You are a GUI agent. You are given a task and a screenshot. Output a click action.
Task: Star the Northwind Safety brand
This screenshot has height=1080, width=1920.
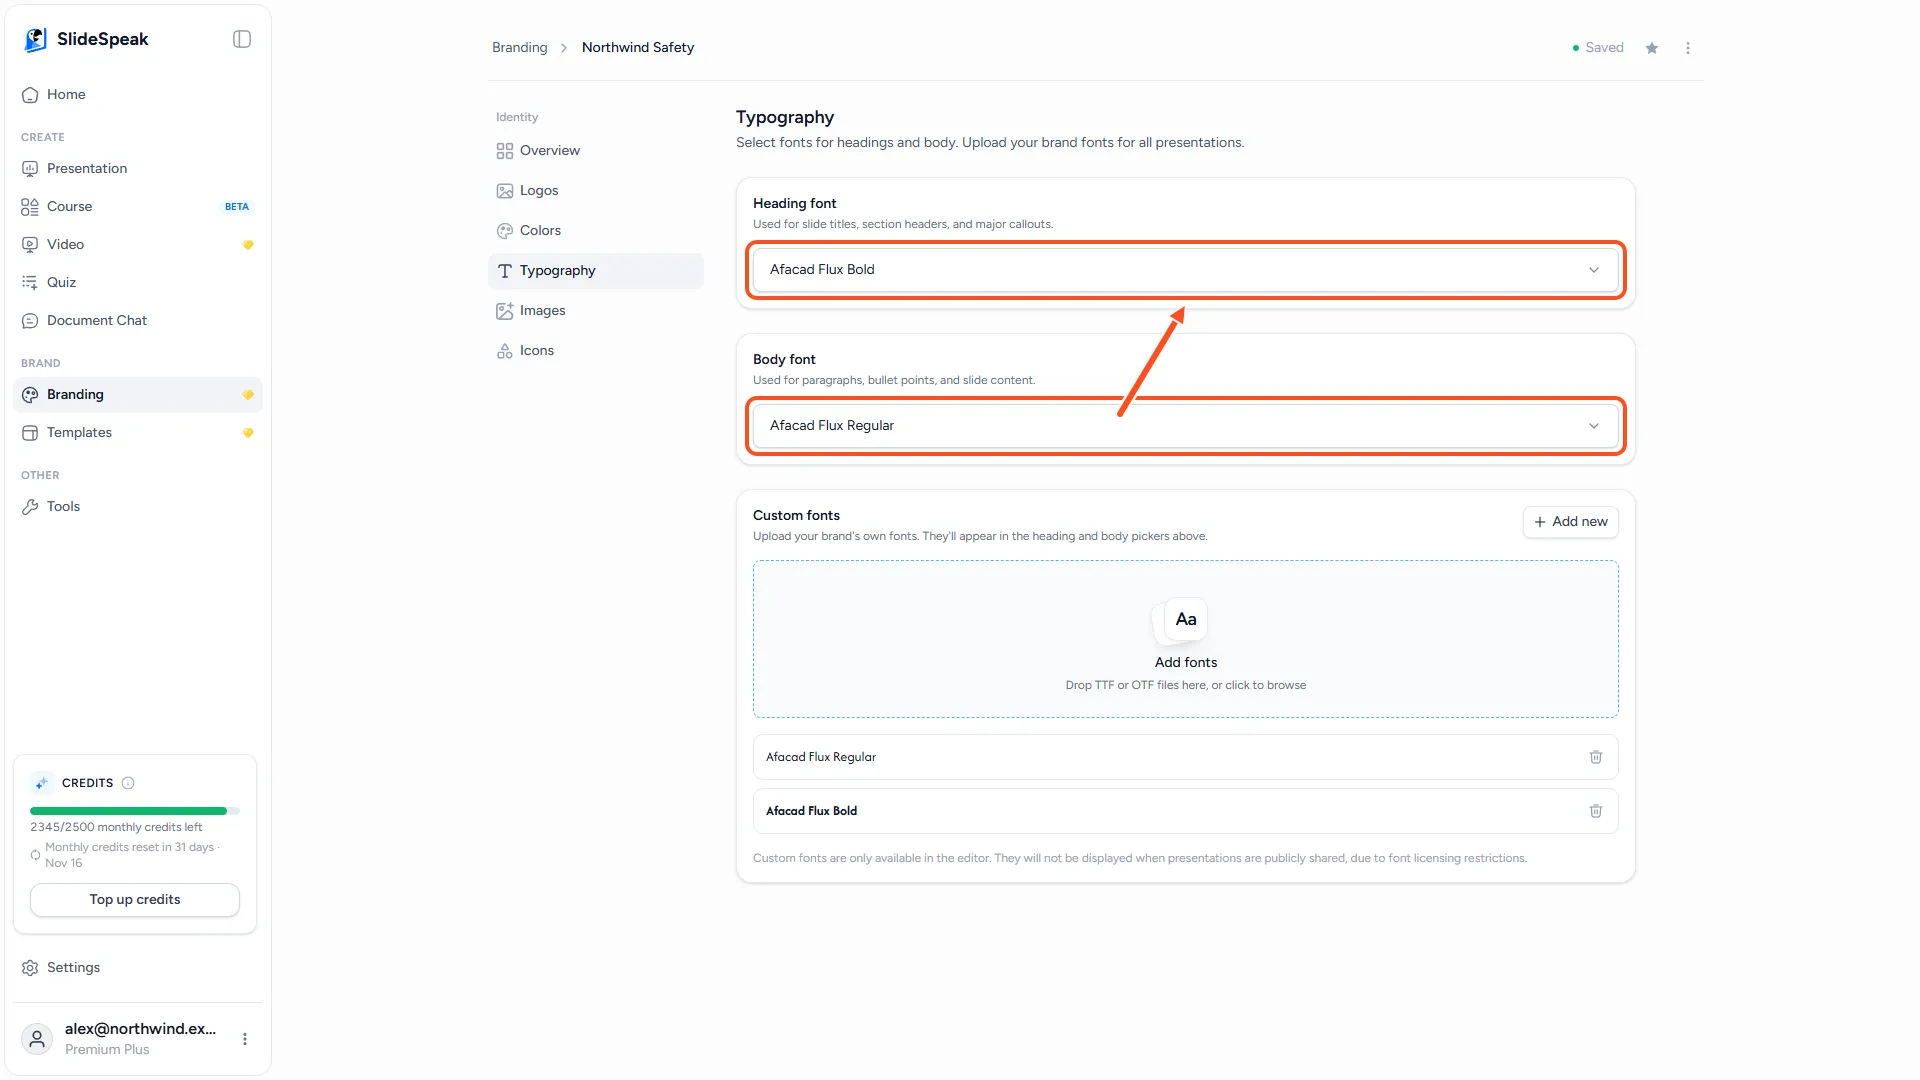[1652, 48]
